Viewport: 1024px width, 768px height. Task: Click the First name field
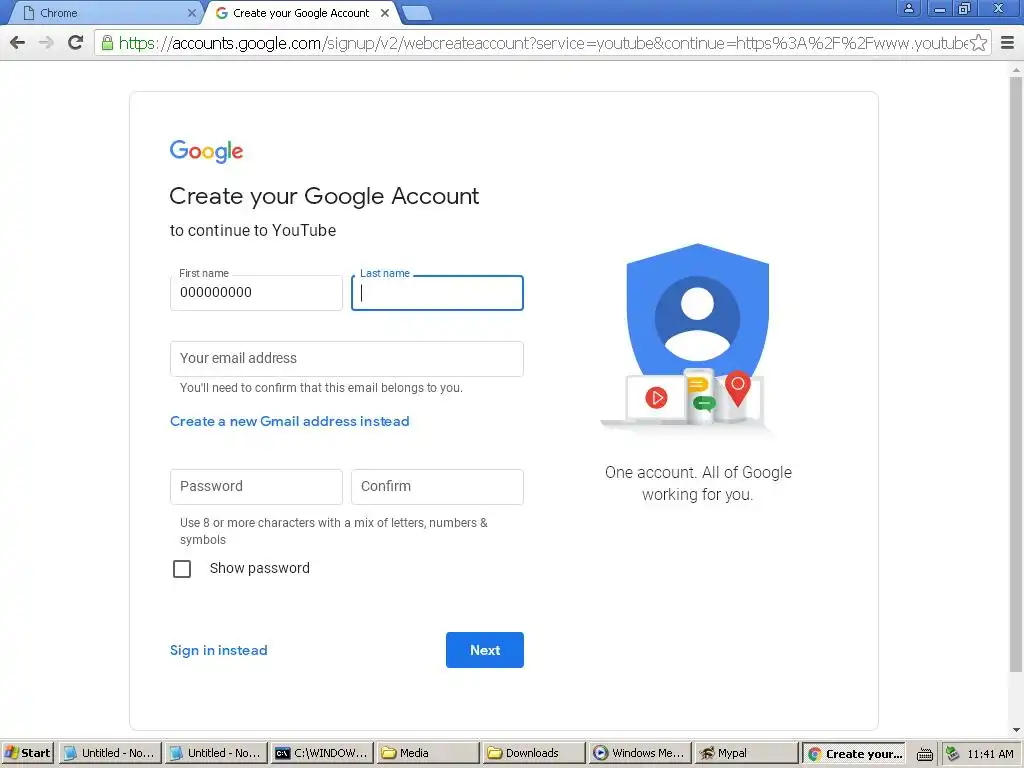coord(256,293)
